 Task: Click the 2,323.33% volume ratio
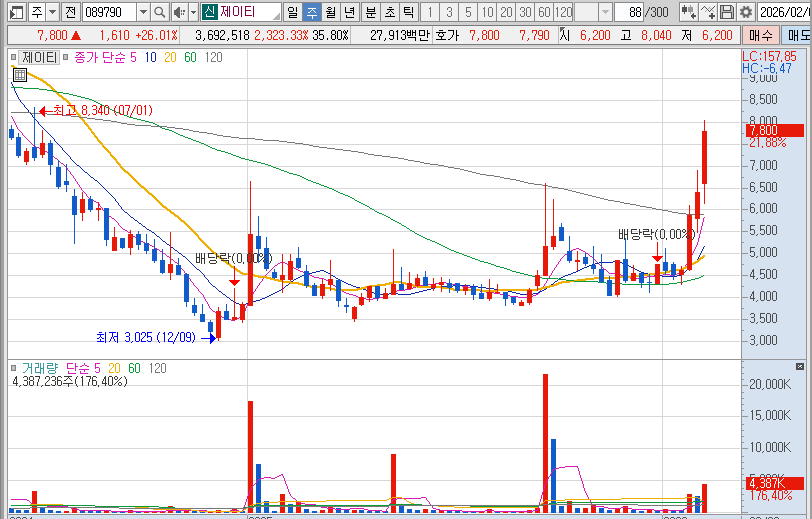[x=281, y=35]
